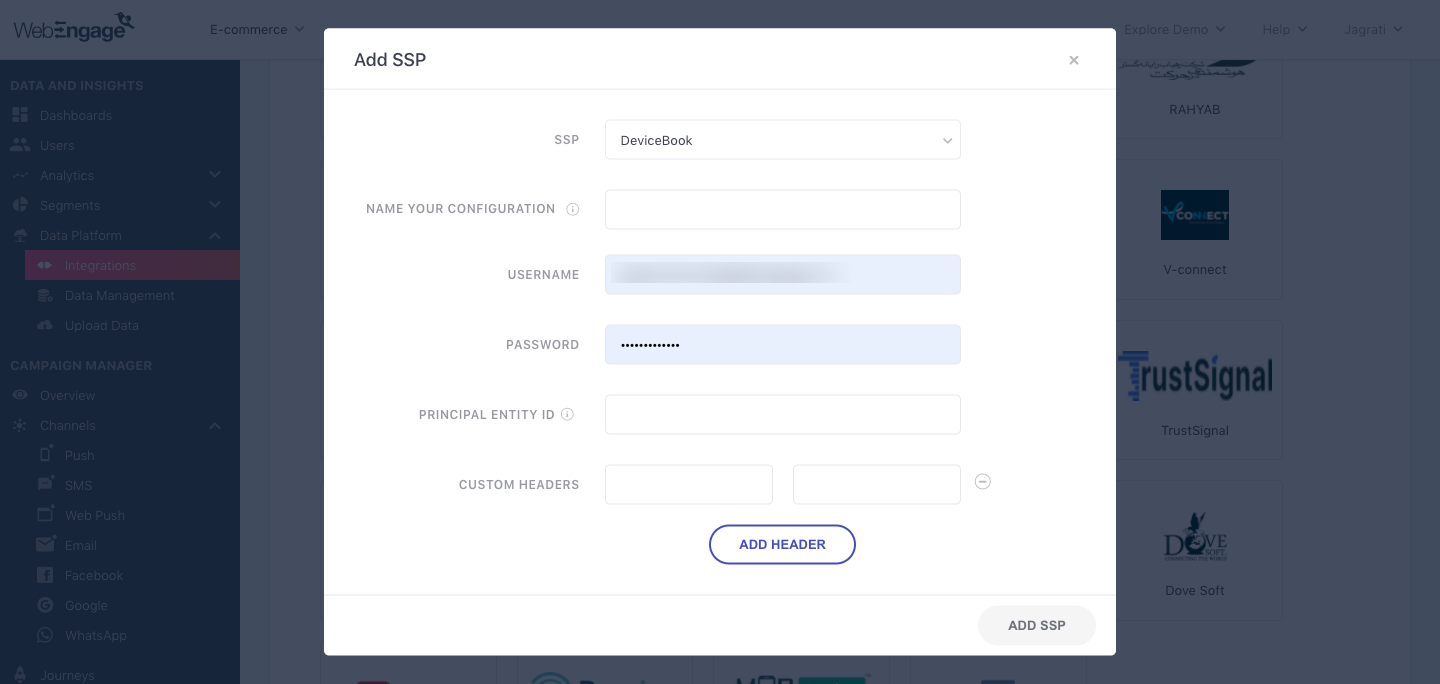The height and width of the screenshot is (684, 1440).
Task: Click the Upload Data cloud icon
Action: pyautogui.click(x=45, y=325)
